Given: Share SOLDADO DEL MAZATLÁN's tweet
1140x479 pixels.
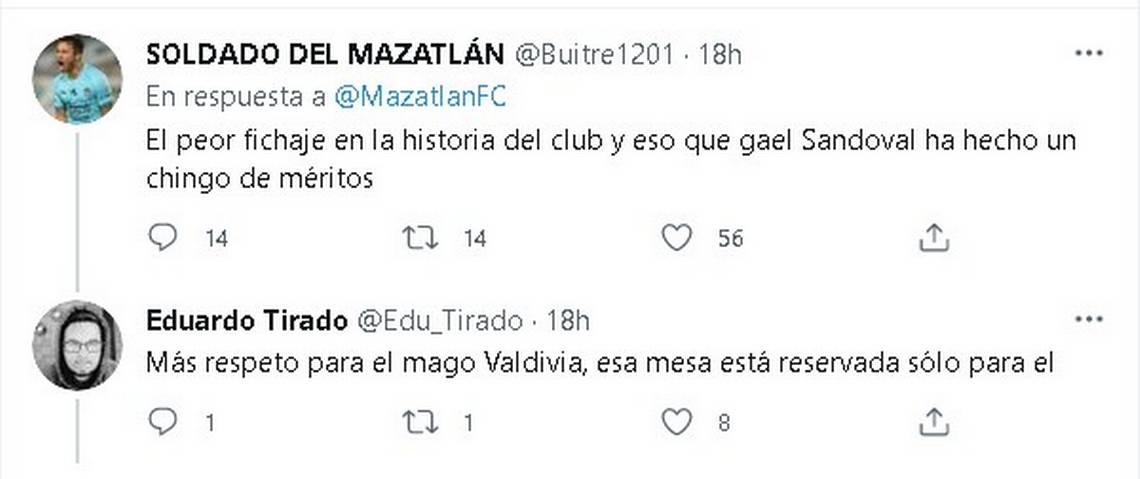Looking at the screenshot, I should tap(933, 237).
